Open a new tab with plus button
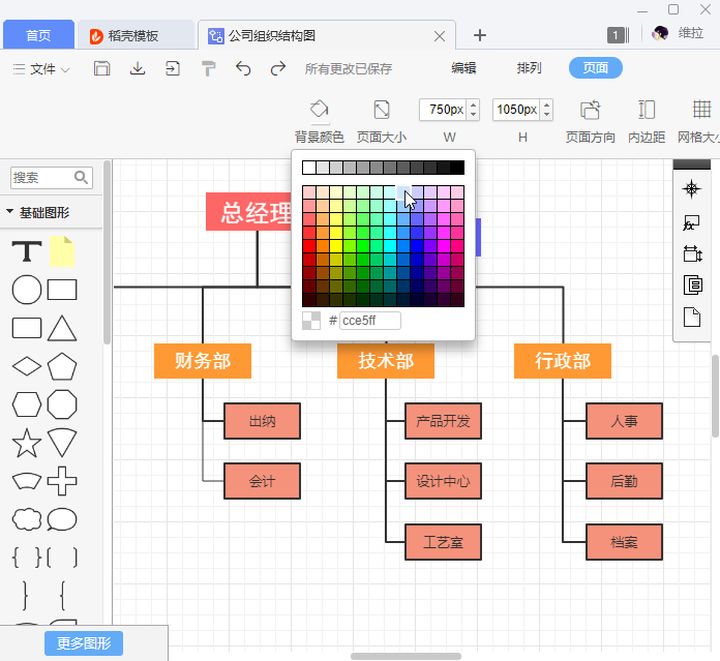Viewport: 720px width, 661px height. pos(479,35)
